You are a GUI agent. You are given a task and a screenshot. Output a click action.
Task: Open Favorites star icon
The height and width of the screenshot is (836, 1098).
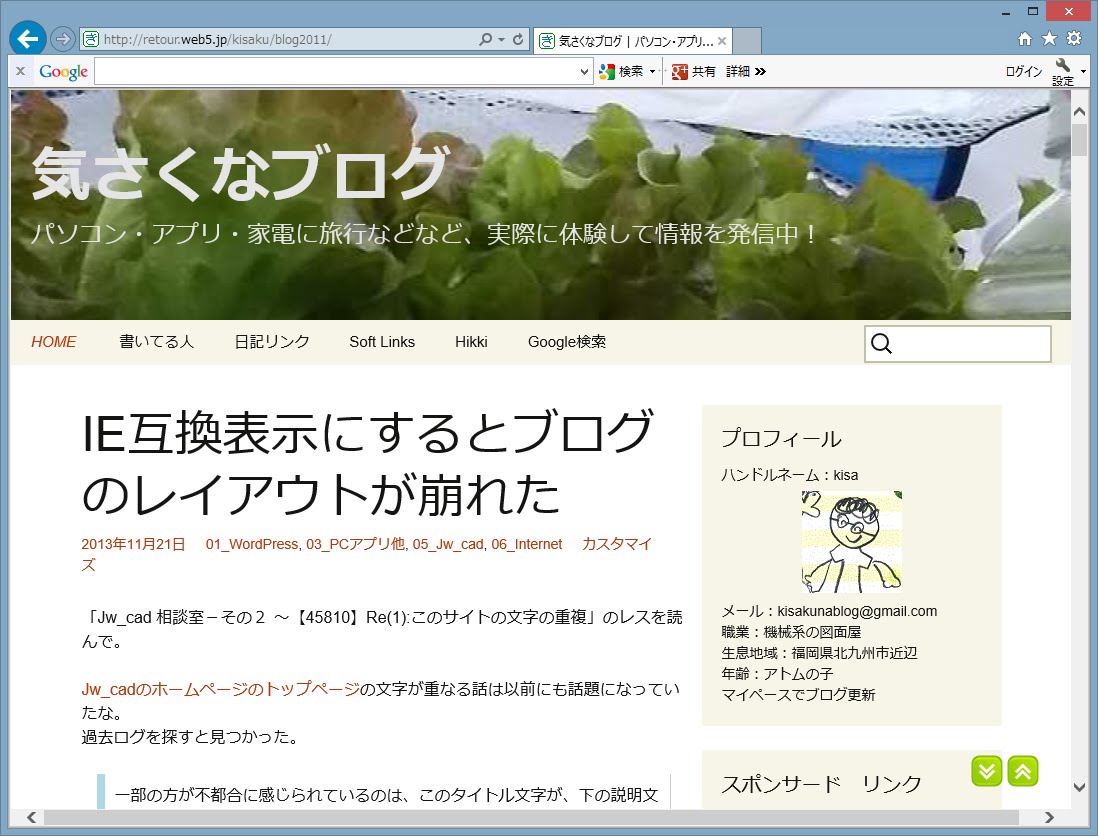click(x=1049, y=39)
